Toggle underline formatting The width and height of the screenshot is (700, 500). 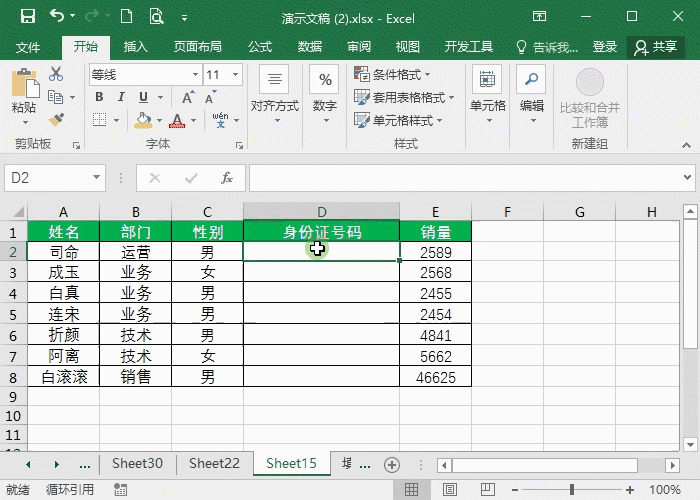[143, 97]
